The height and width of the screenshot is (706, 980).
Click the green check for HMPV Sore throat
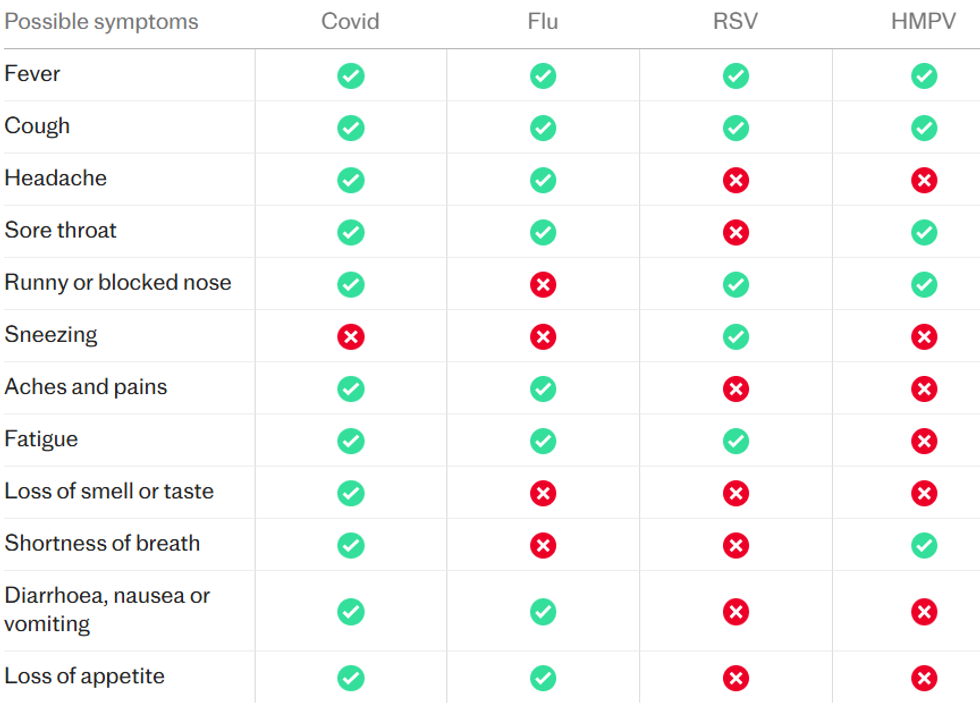[x=924, y=232]
